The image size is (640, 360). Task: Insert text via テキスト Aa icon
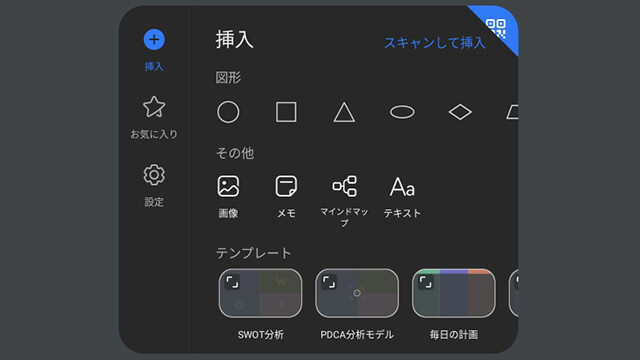(402, 187)
